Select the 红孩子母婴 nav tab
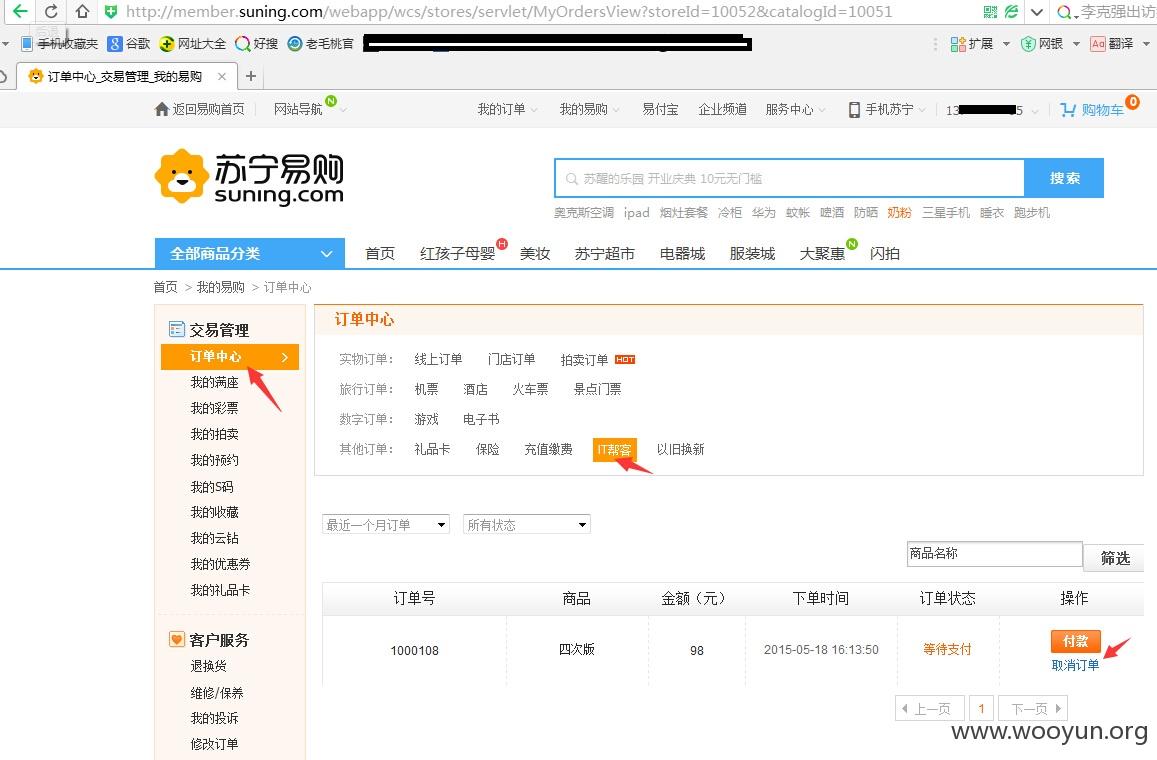Viewport: 1157px width, 760px height. coord(457,253)
